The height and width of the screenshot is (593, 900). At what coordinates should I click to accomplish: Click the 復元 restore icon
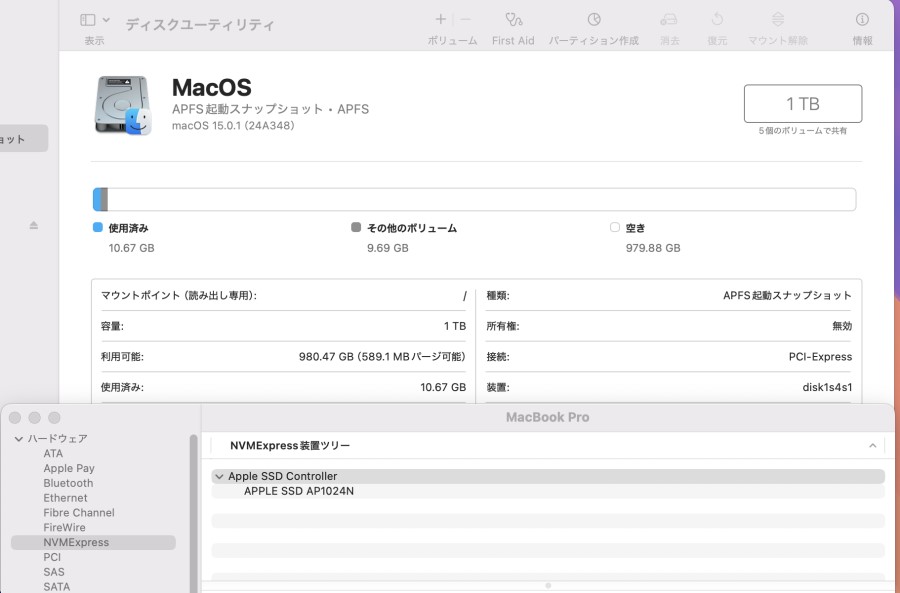[x=717, y=20]
